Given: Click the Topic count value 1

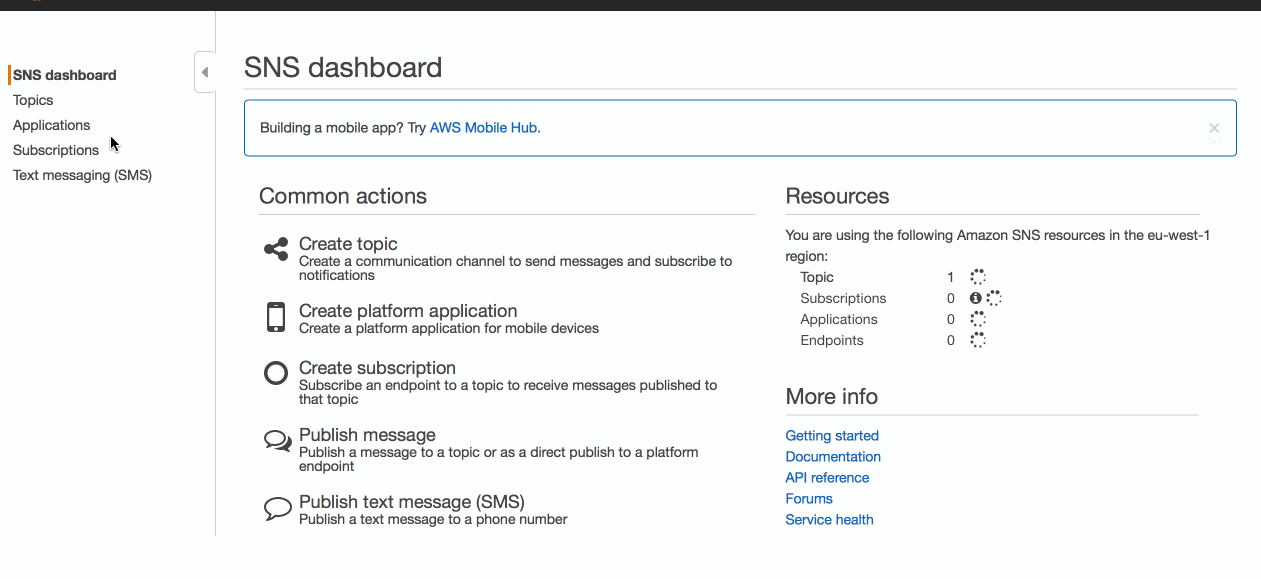Looking at the screenshot, I should 951,277.
